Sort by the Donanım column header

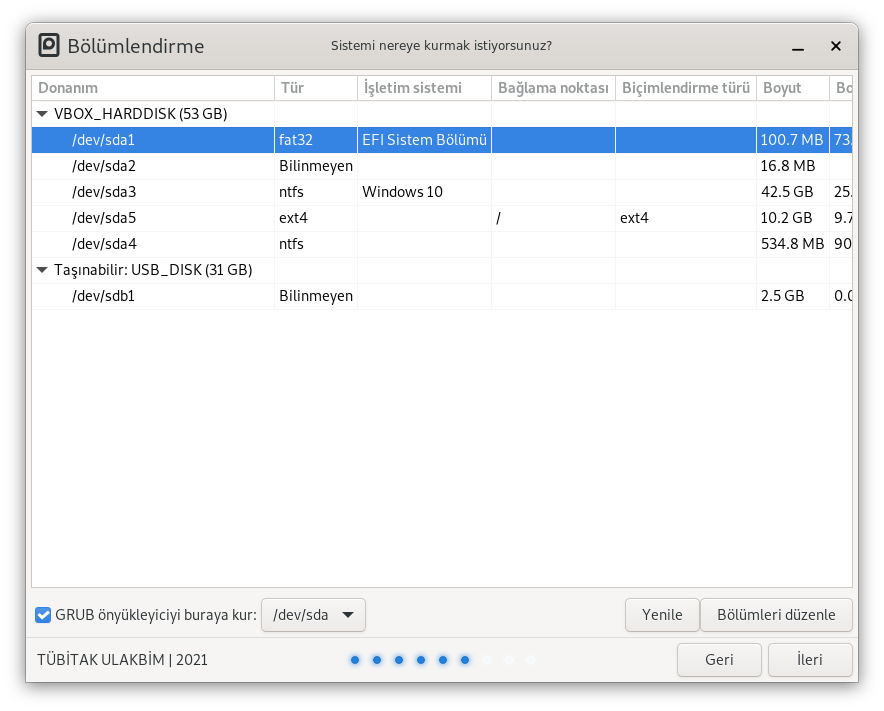153,88
